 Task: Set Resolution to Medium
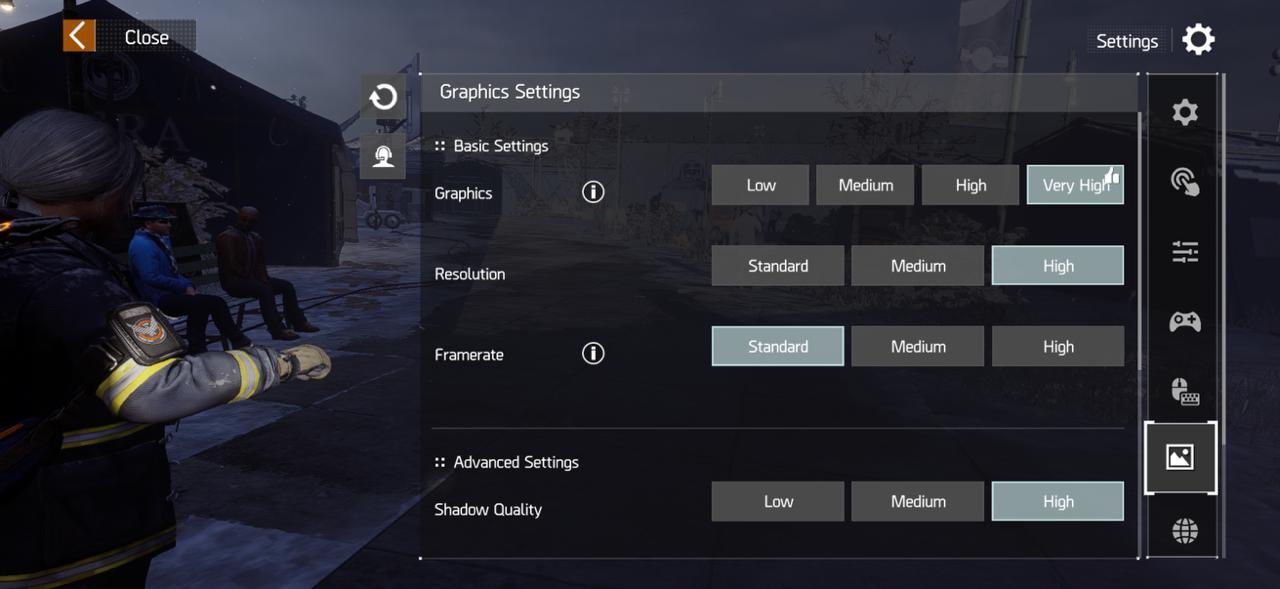917,265
